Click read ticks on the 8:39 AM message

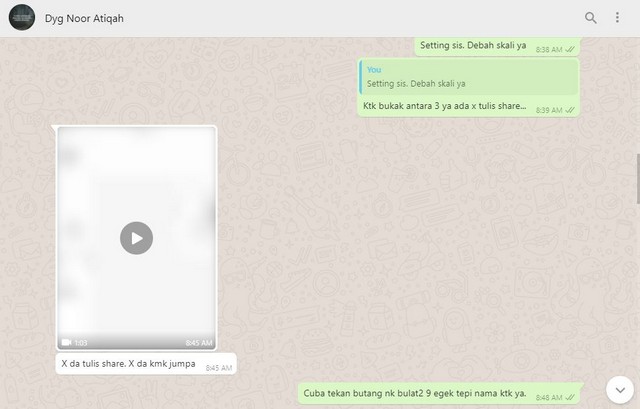[570, 109]
